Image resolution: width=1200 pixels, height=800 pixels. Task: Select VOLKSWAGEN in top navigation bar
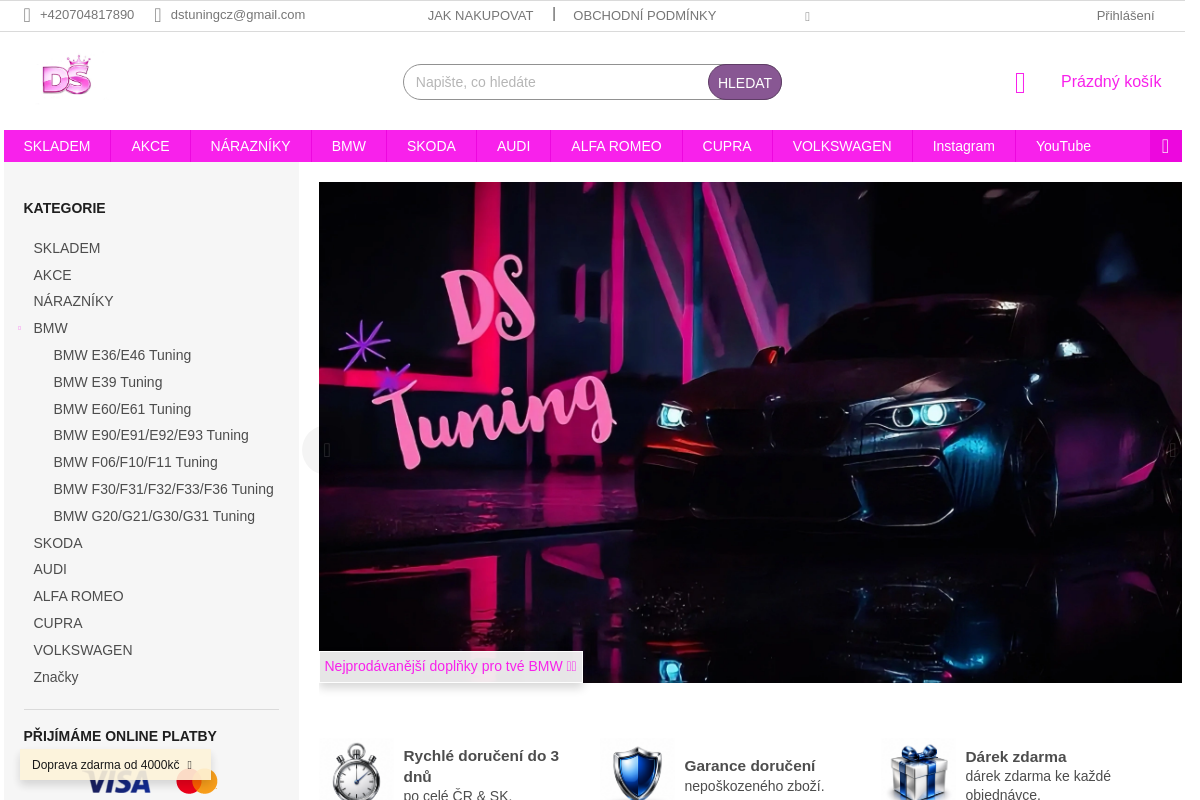(842, 146)
